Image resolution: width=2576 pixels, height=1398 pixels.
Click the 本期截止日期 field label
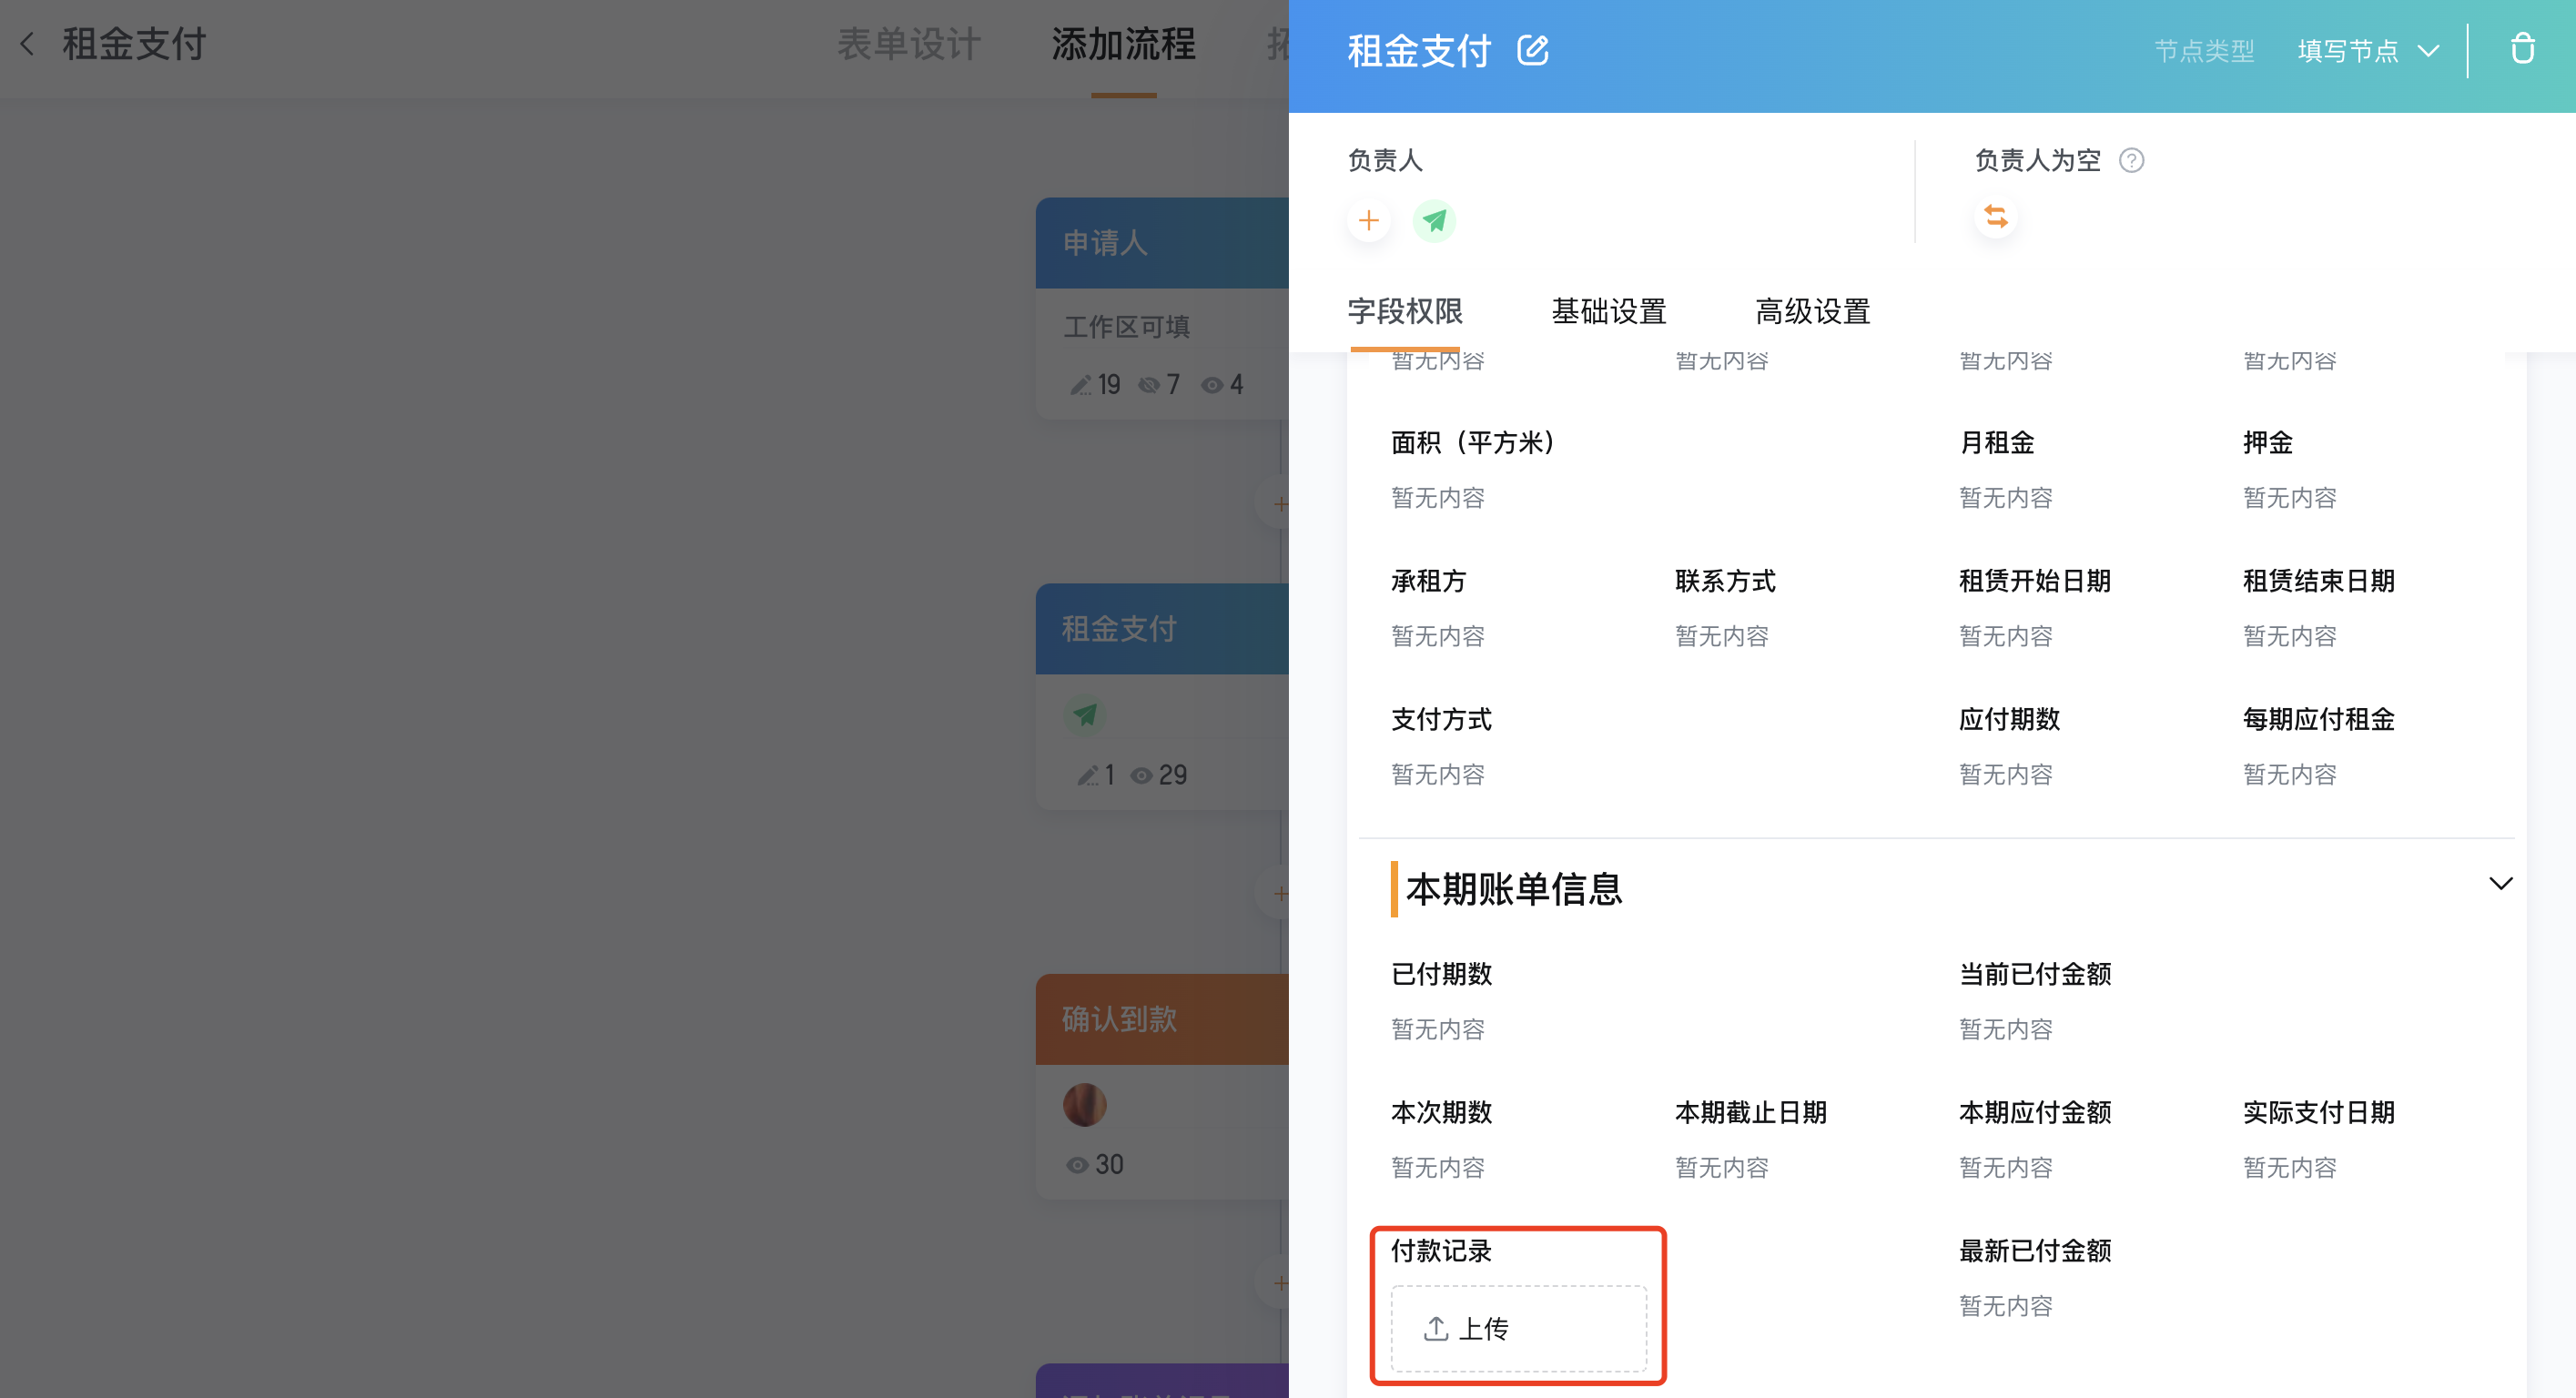1751,1112
